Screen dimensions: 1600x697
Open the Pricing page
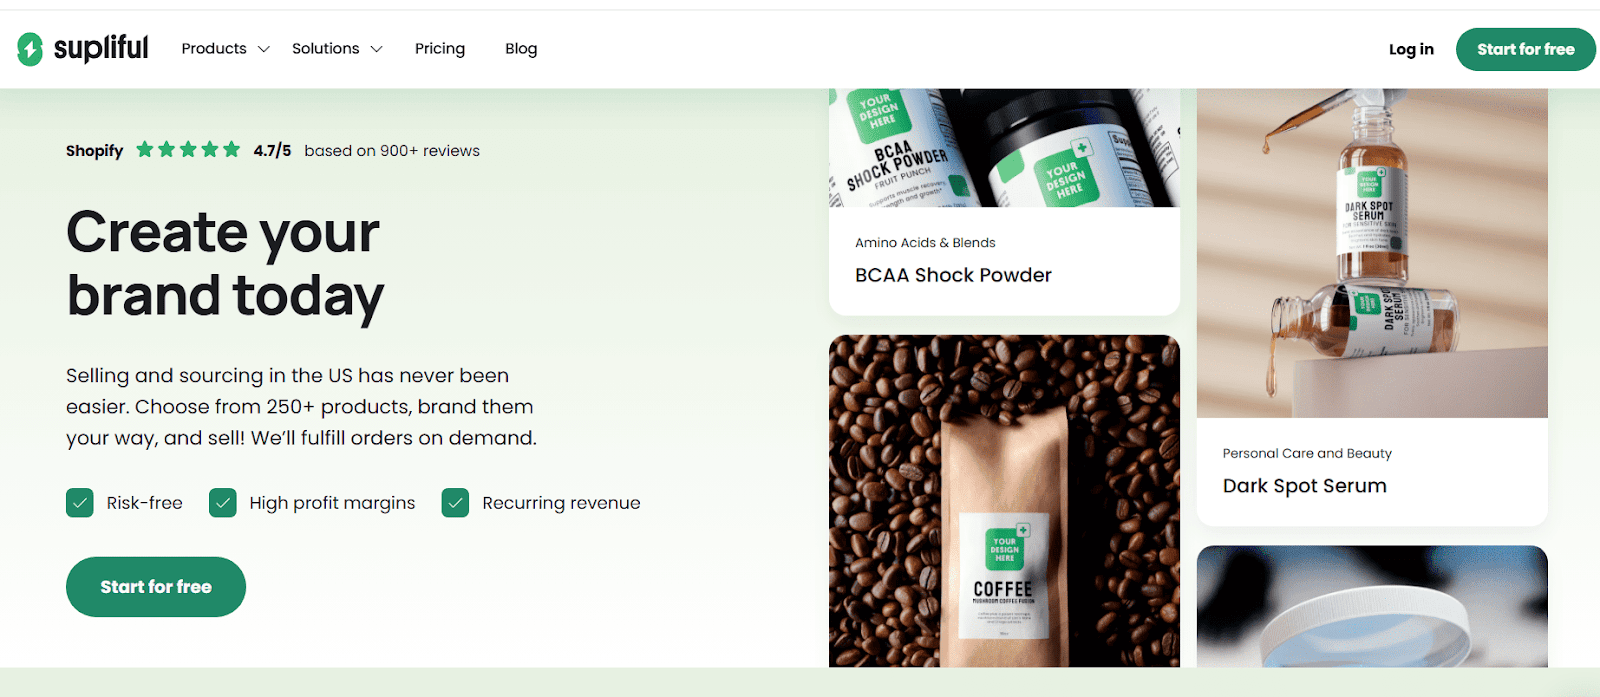tap(440, 48)
